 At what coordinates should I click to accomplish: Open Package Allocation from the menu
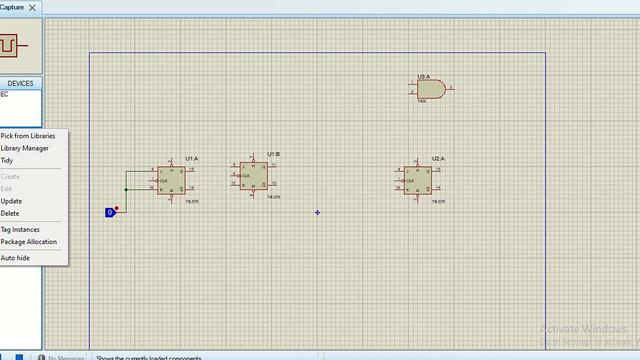[29, 242]
